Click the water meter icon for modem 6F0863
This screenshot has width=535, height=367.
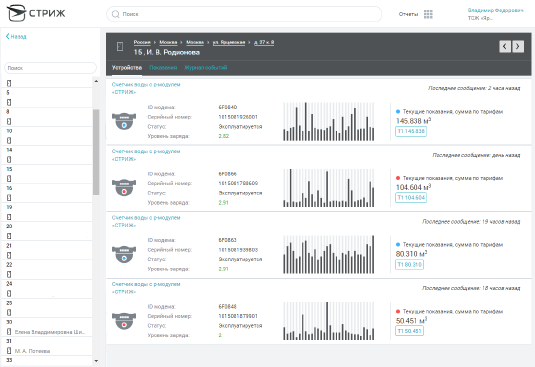coord(124,254)
